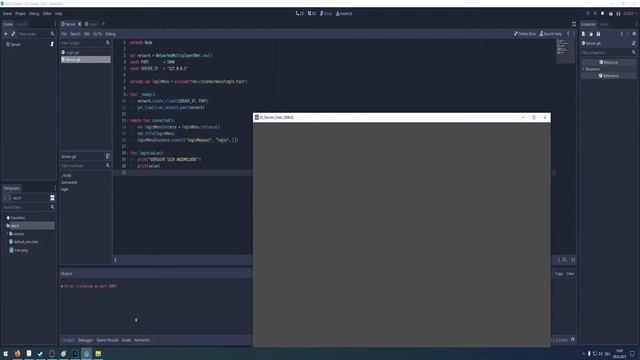
Task: Open script attached to Server node
Action: tap(52, 44)
